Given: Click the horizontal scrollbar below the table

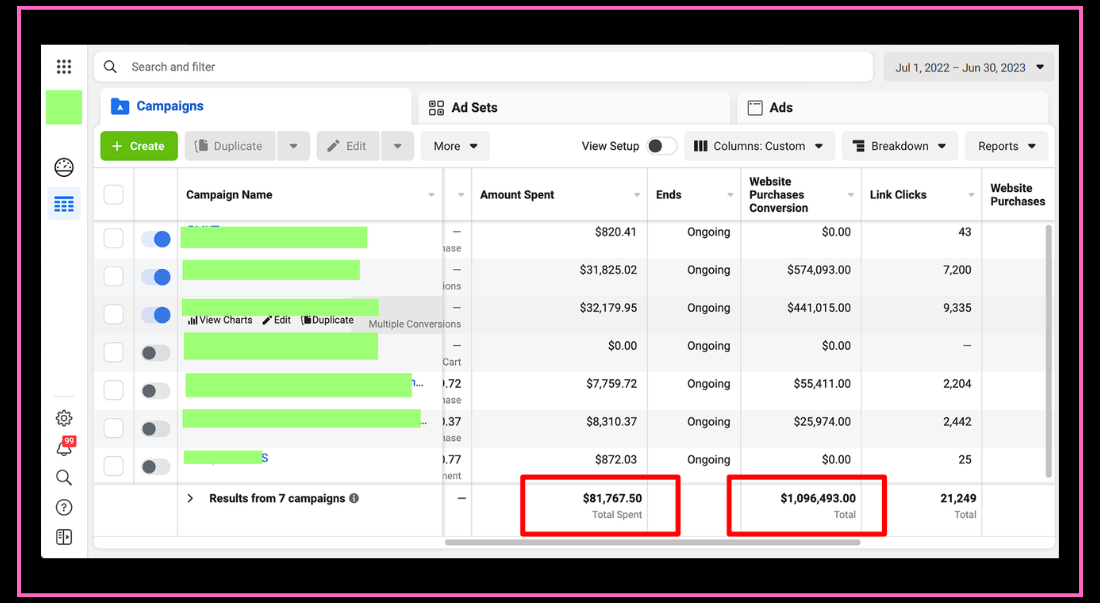Looking at the screenshot, I should click(x=652, y=542).
